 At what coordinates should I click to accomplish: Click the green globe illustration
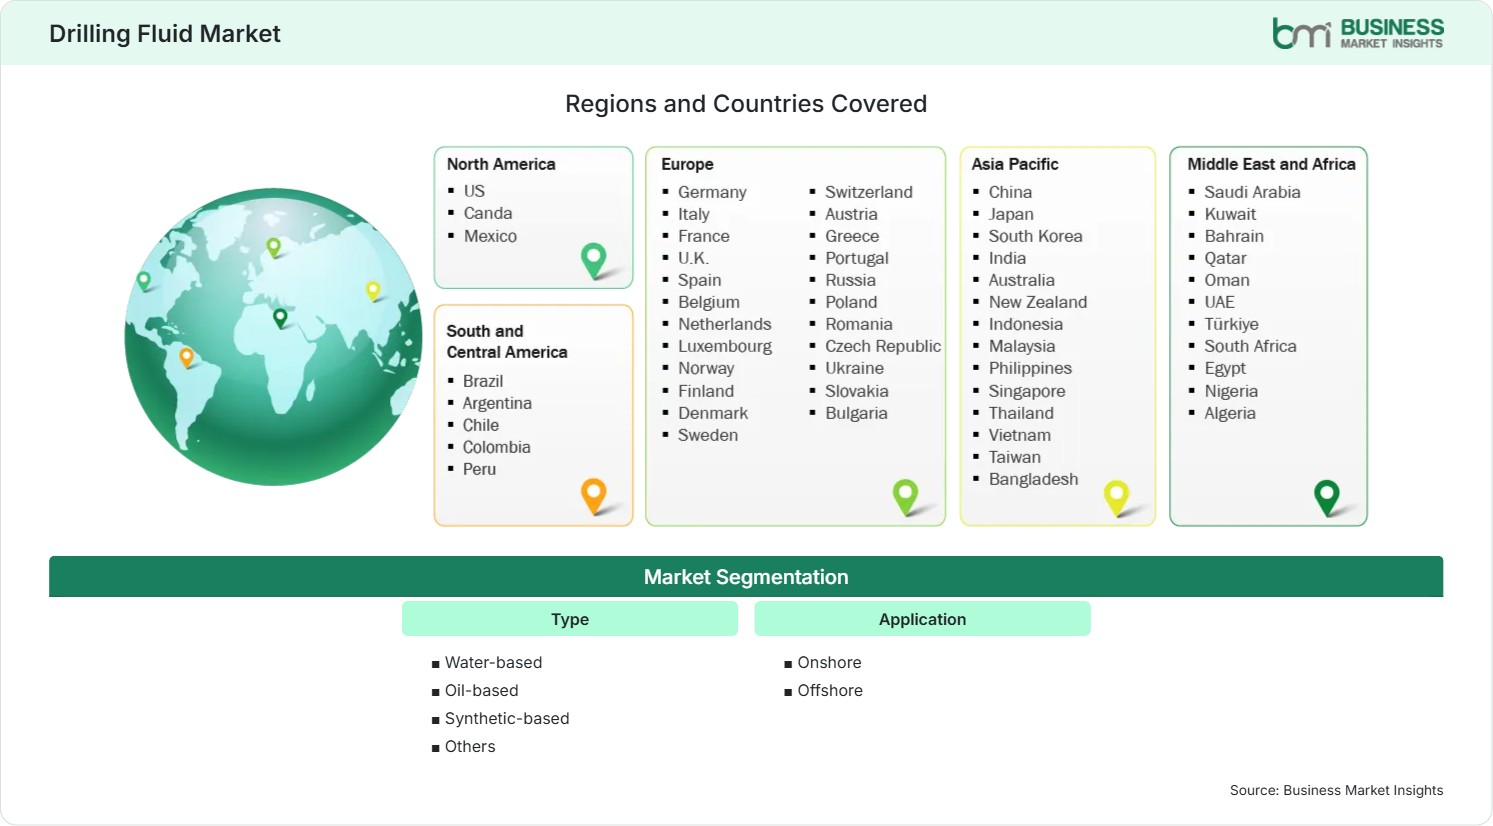(273, 337)
